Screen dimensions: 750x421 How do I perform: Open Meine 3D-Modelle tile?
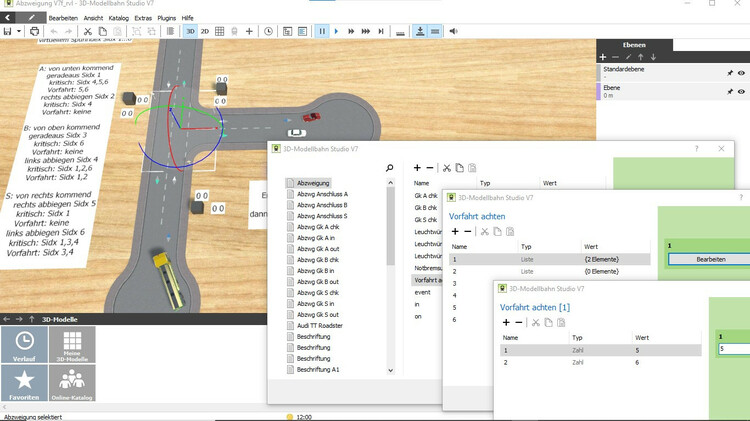click(72, 344)
